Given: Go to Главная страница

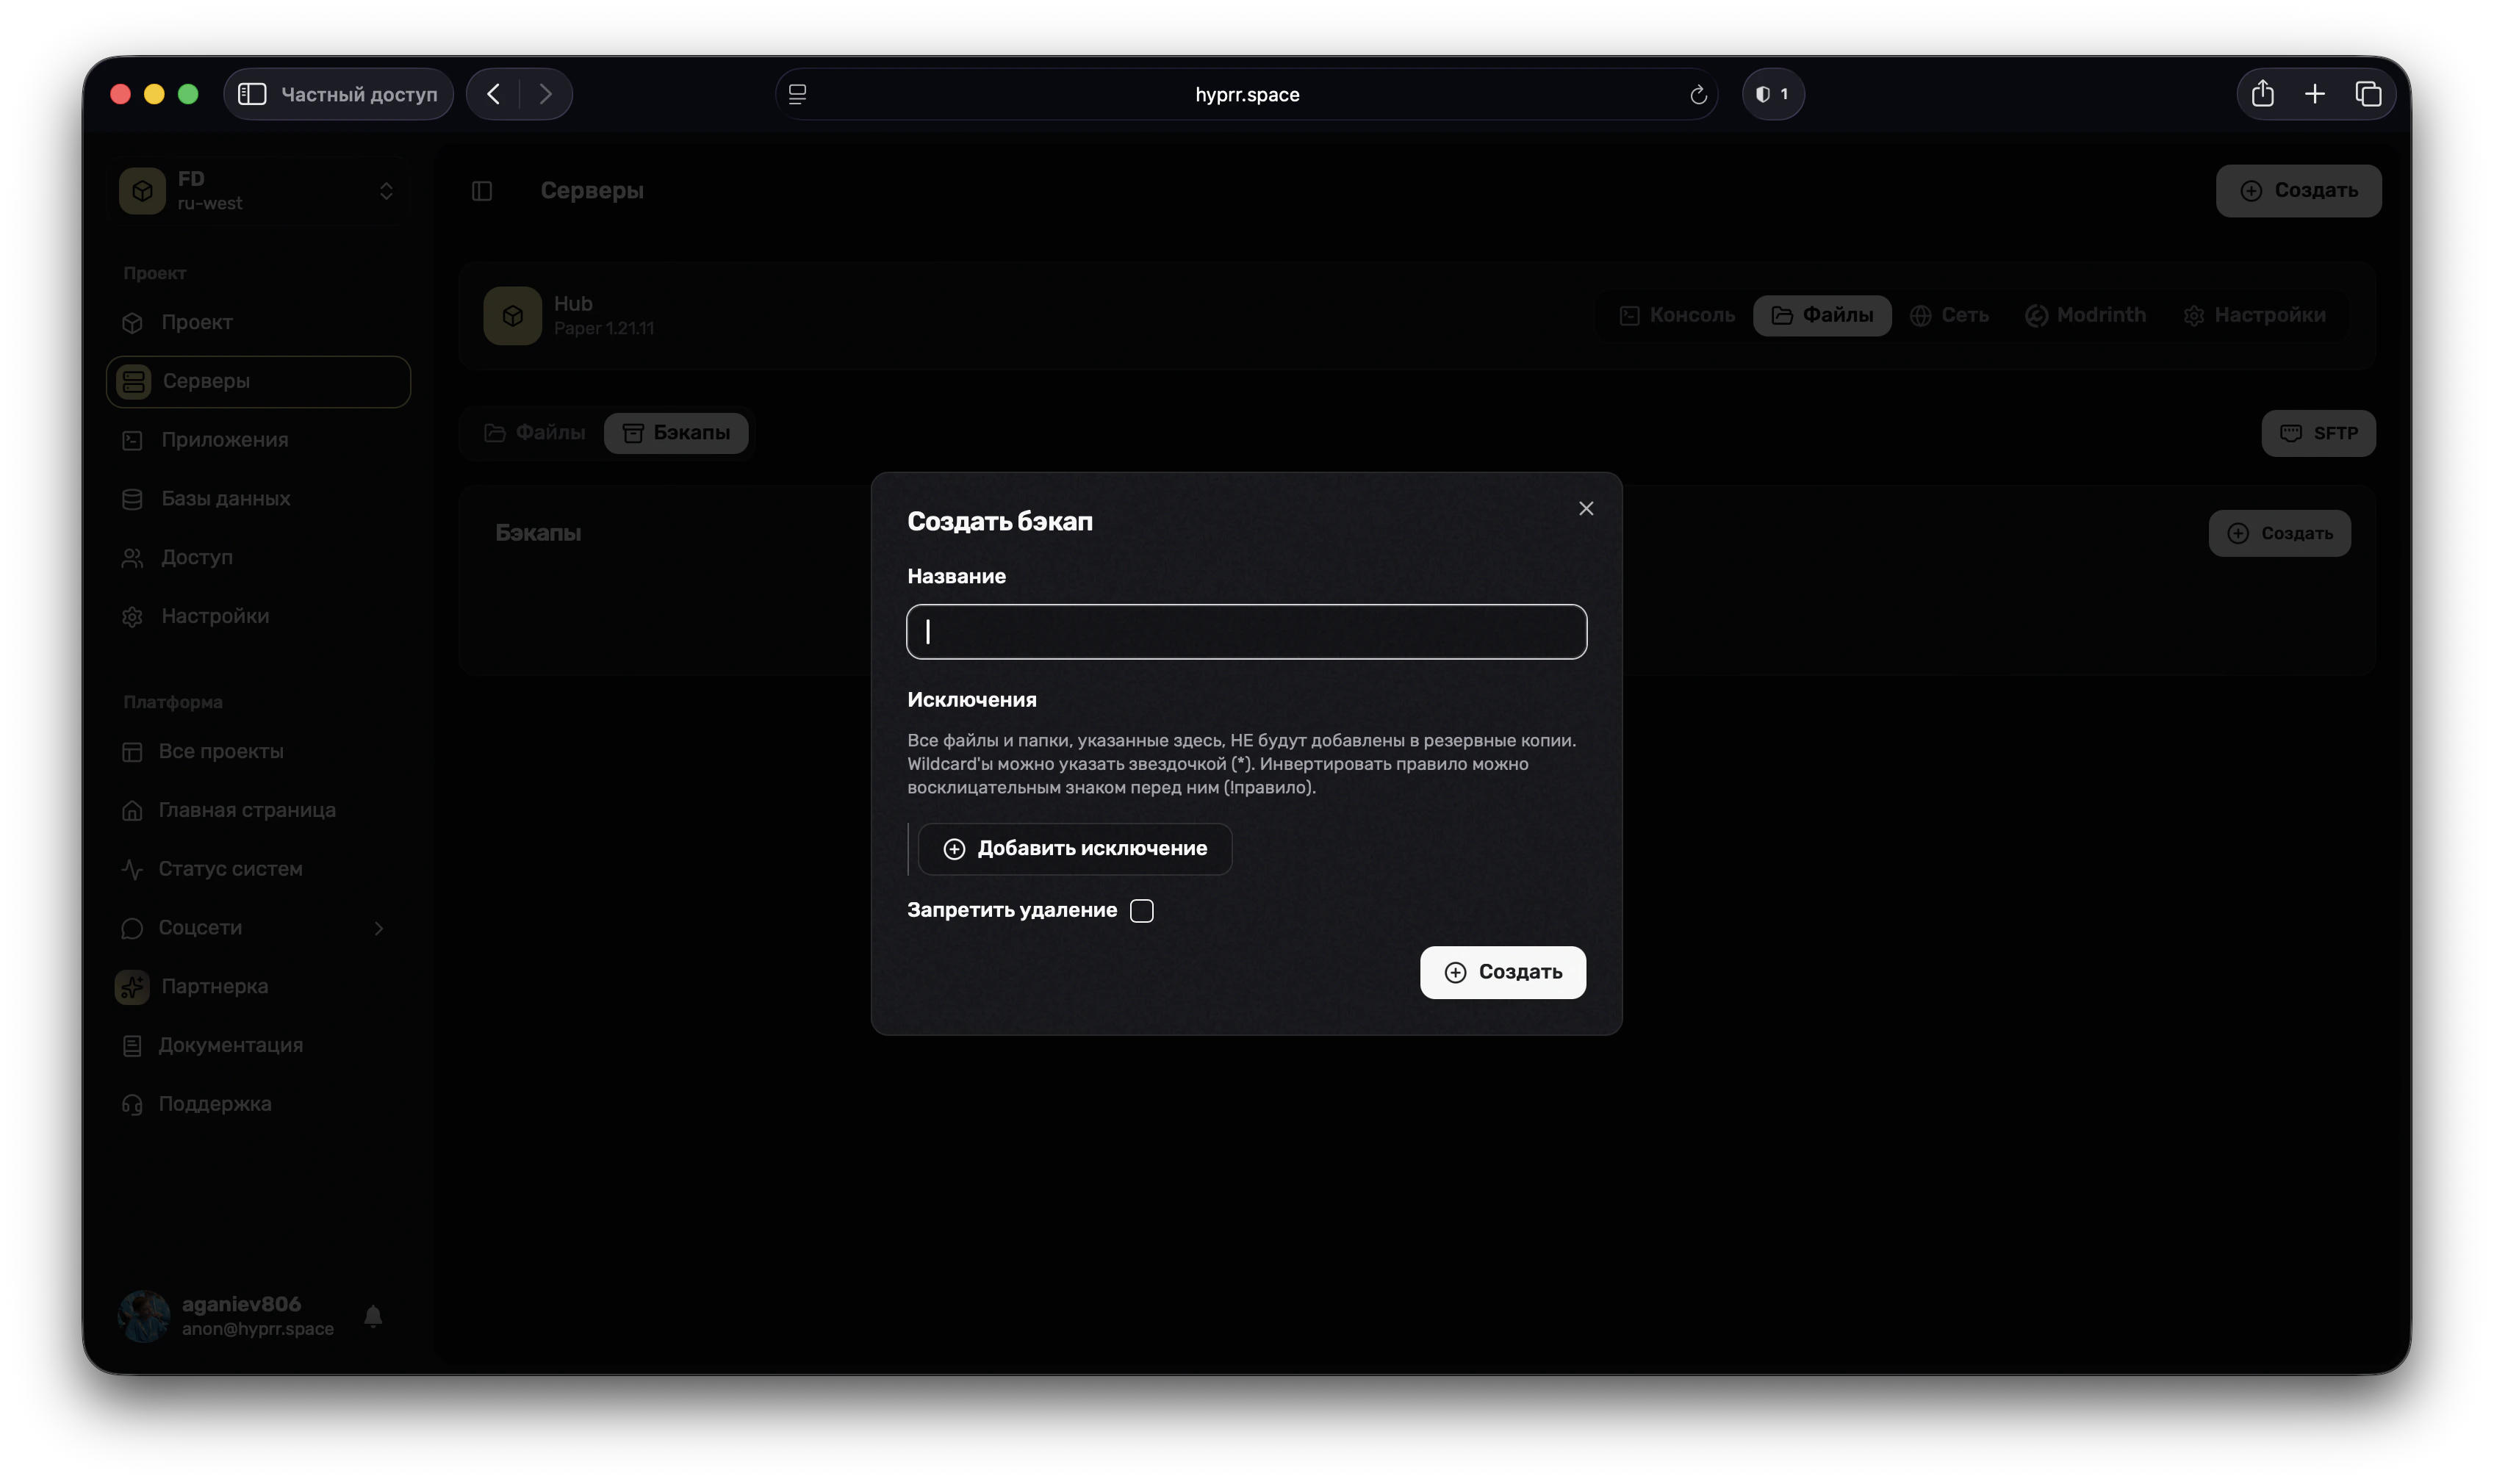Looking at the screenshot, I should (x=258, y=810).
